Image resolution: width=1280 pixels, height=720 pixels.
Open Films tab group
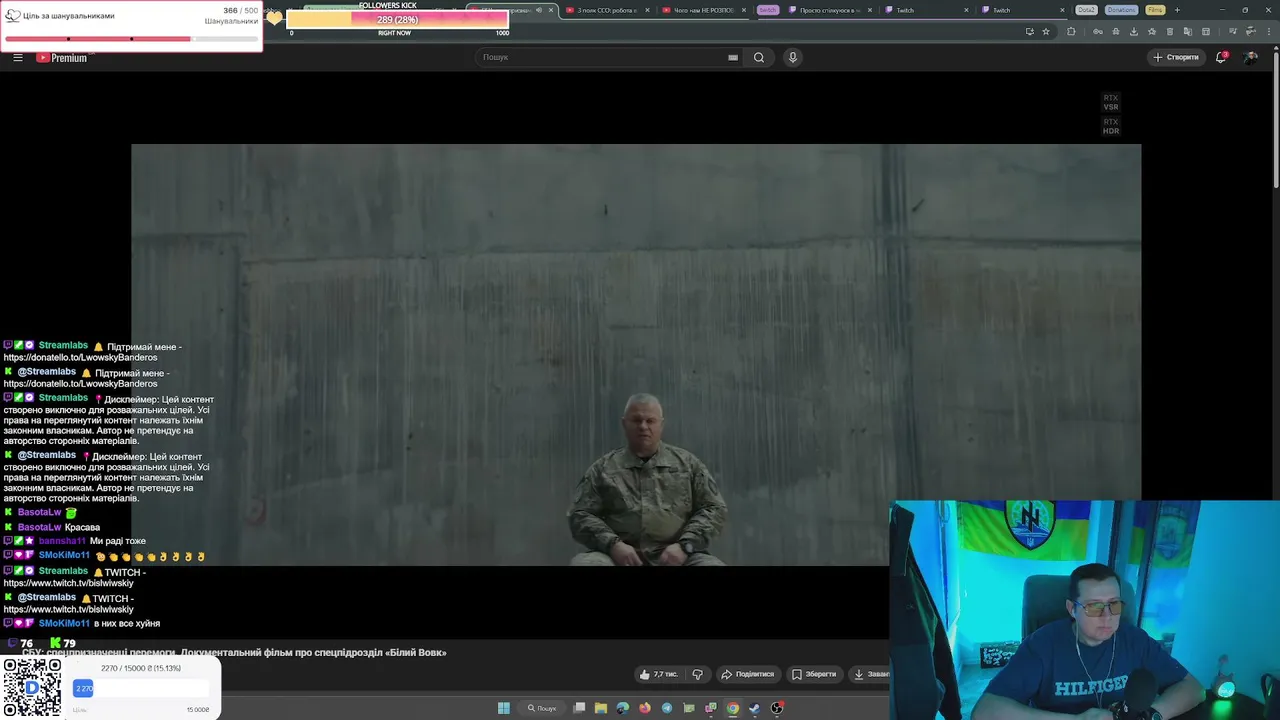(1155, 10)
